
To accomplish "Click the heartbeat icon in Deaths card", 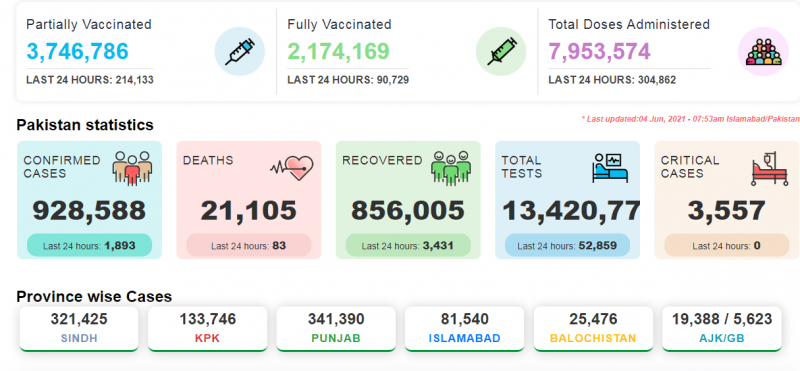I will 291,168.
